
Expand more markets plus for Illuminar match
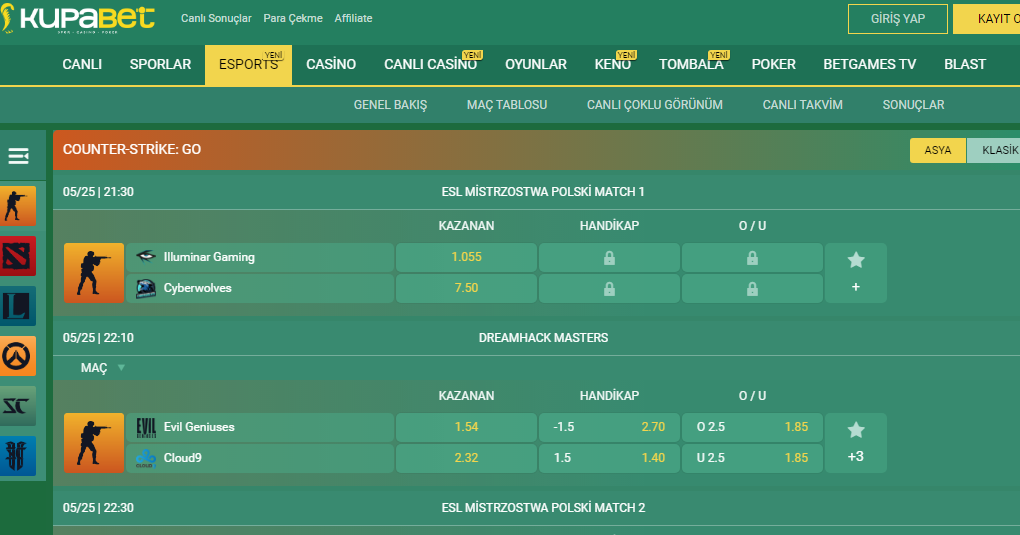(x=856, y=287)
